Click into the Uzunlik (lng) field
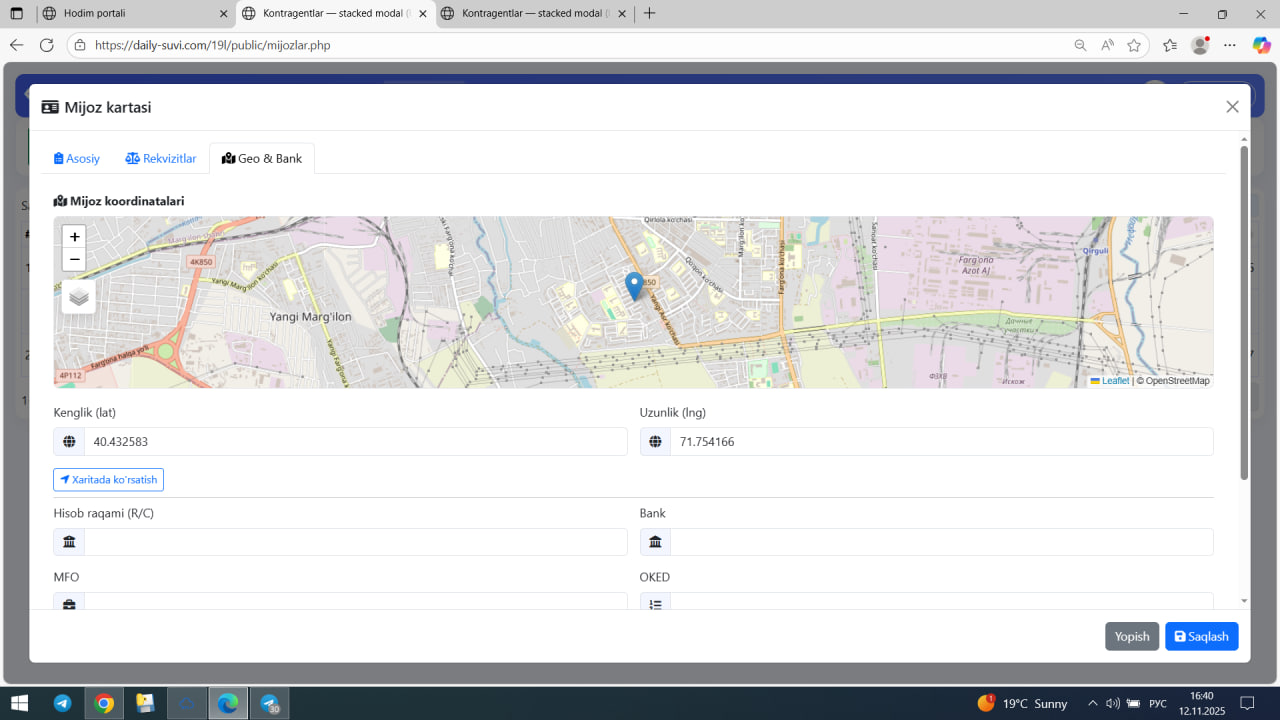The width and height of the screenshot is (1280, 720). (x=940, y=442)
